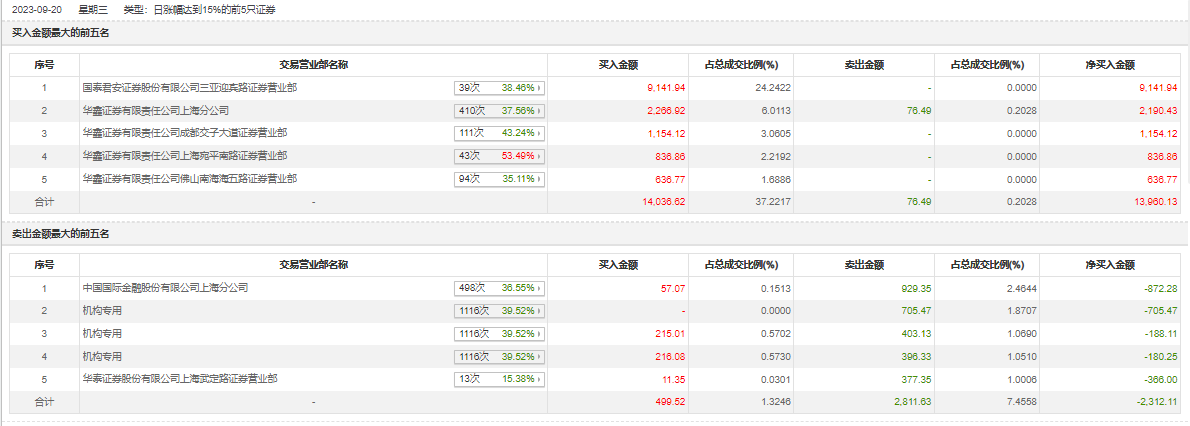
Task: Click 中国国际金融股份有限公司上海分公司
Action: (x=165, y=288)
